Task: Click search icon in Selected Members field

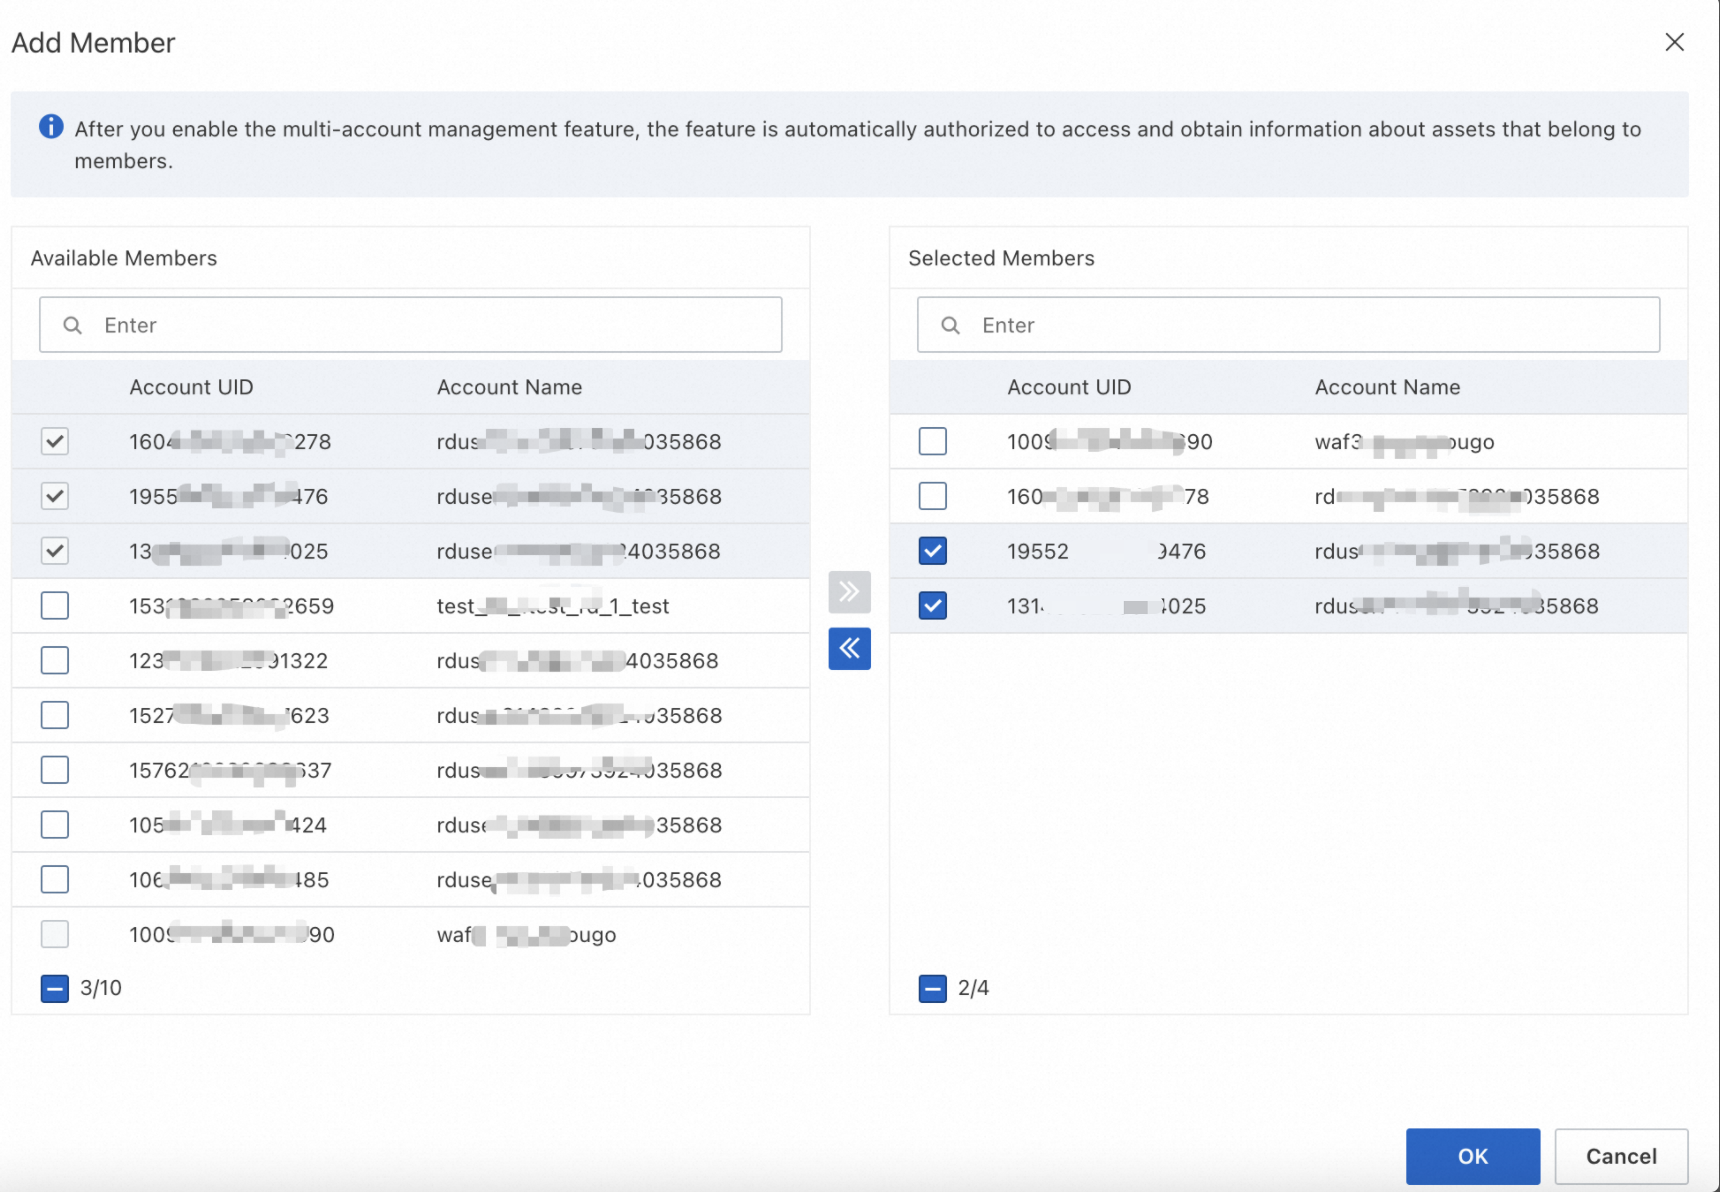Action: (x=950, y=325)
